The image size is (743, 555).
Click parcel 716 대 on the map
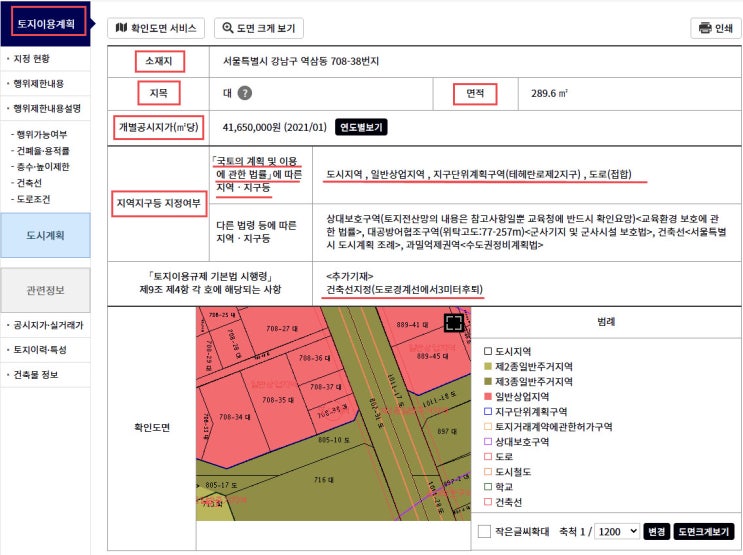tap(324, 480)
